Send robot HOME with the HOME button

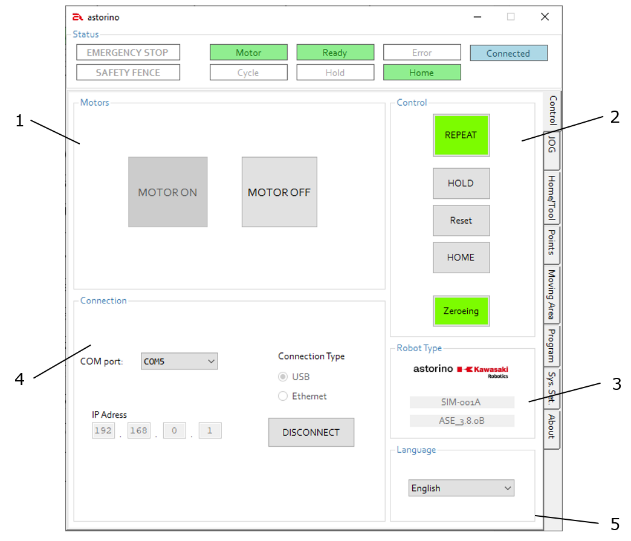461,258
